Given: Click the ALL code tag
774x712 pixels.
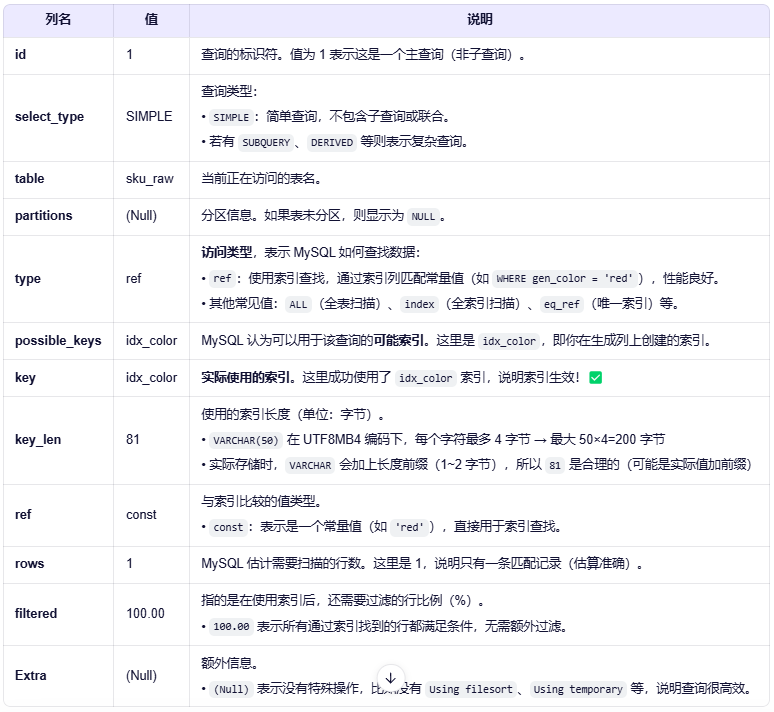Looking at the screenshot, I should pyautogui.click(x=298, y=305).
